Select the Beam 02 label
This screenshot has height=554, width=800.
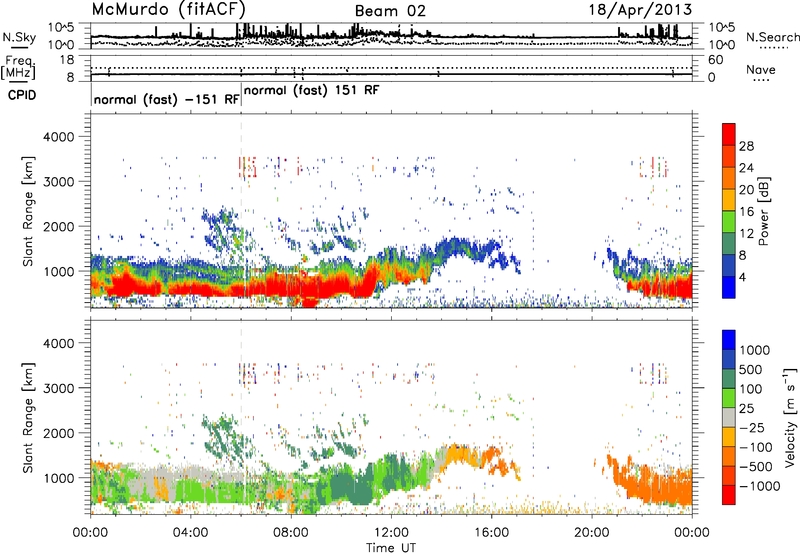tap(390, 11)
